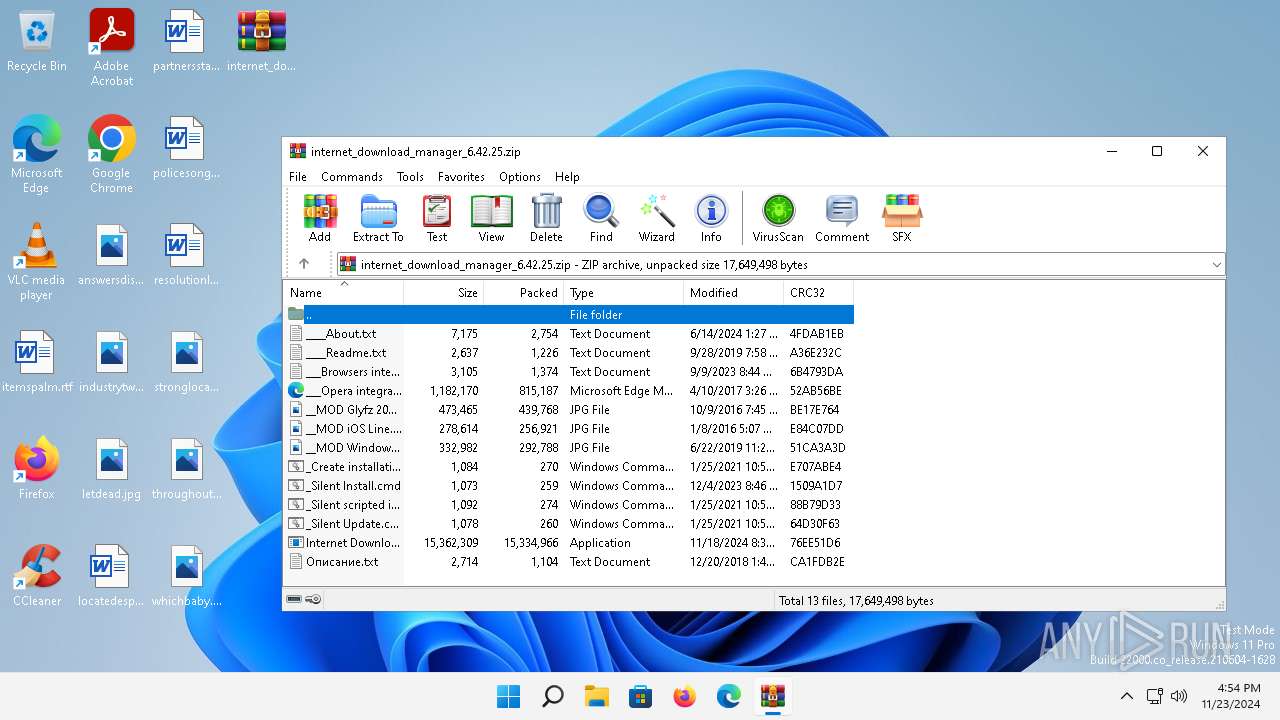This screenshot has height=720, width=1280.
Task: Select the __MOD iOS Line JPG file
Action: (569, 429)
